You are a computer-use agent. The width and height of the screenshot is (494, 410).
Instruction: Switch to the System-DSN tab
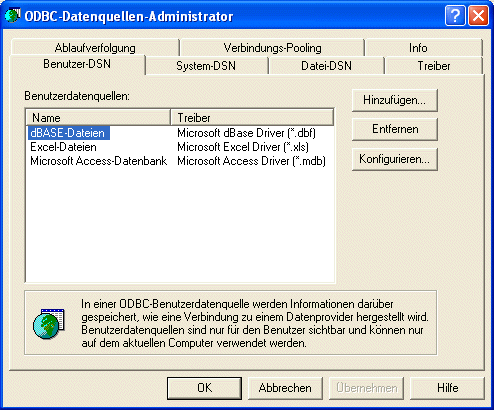(x=206, y=66)
